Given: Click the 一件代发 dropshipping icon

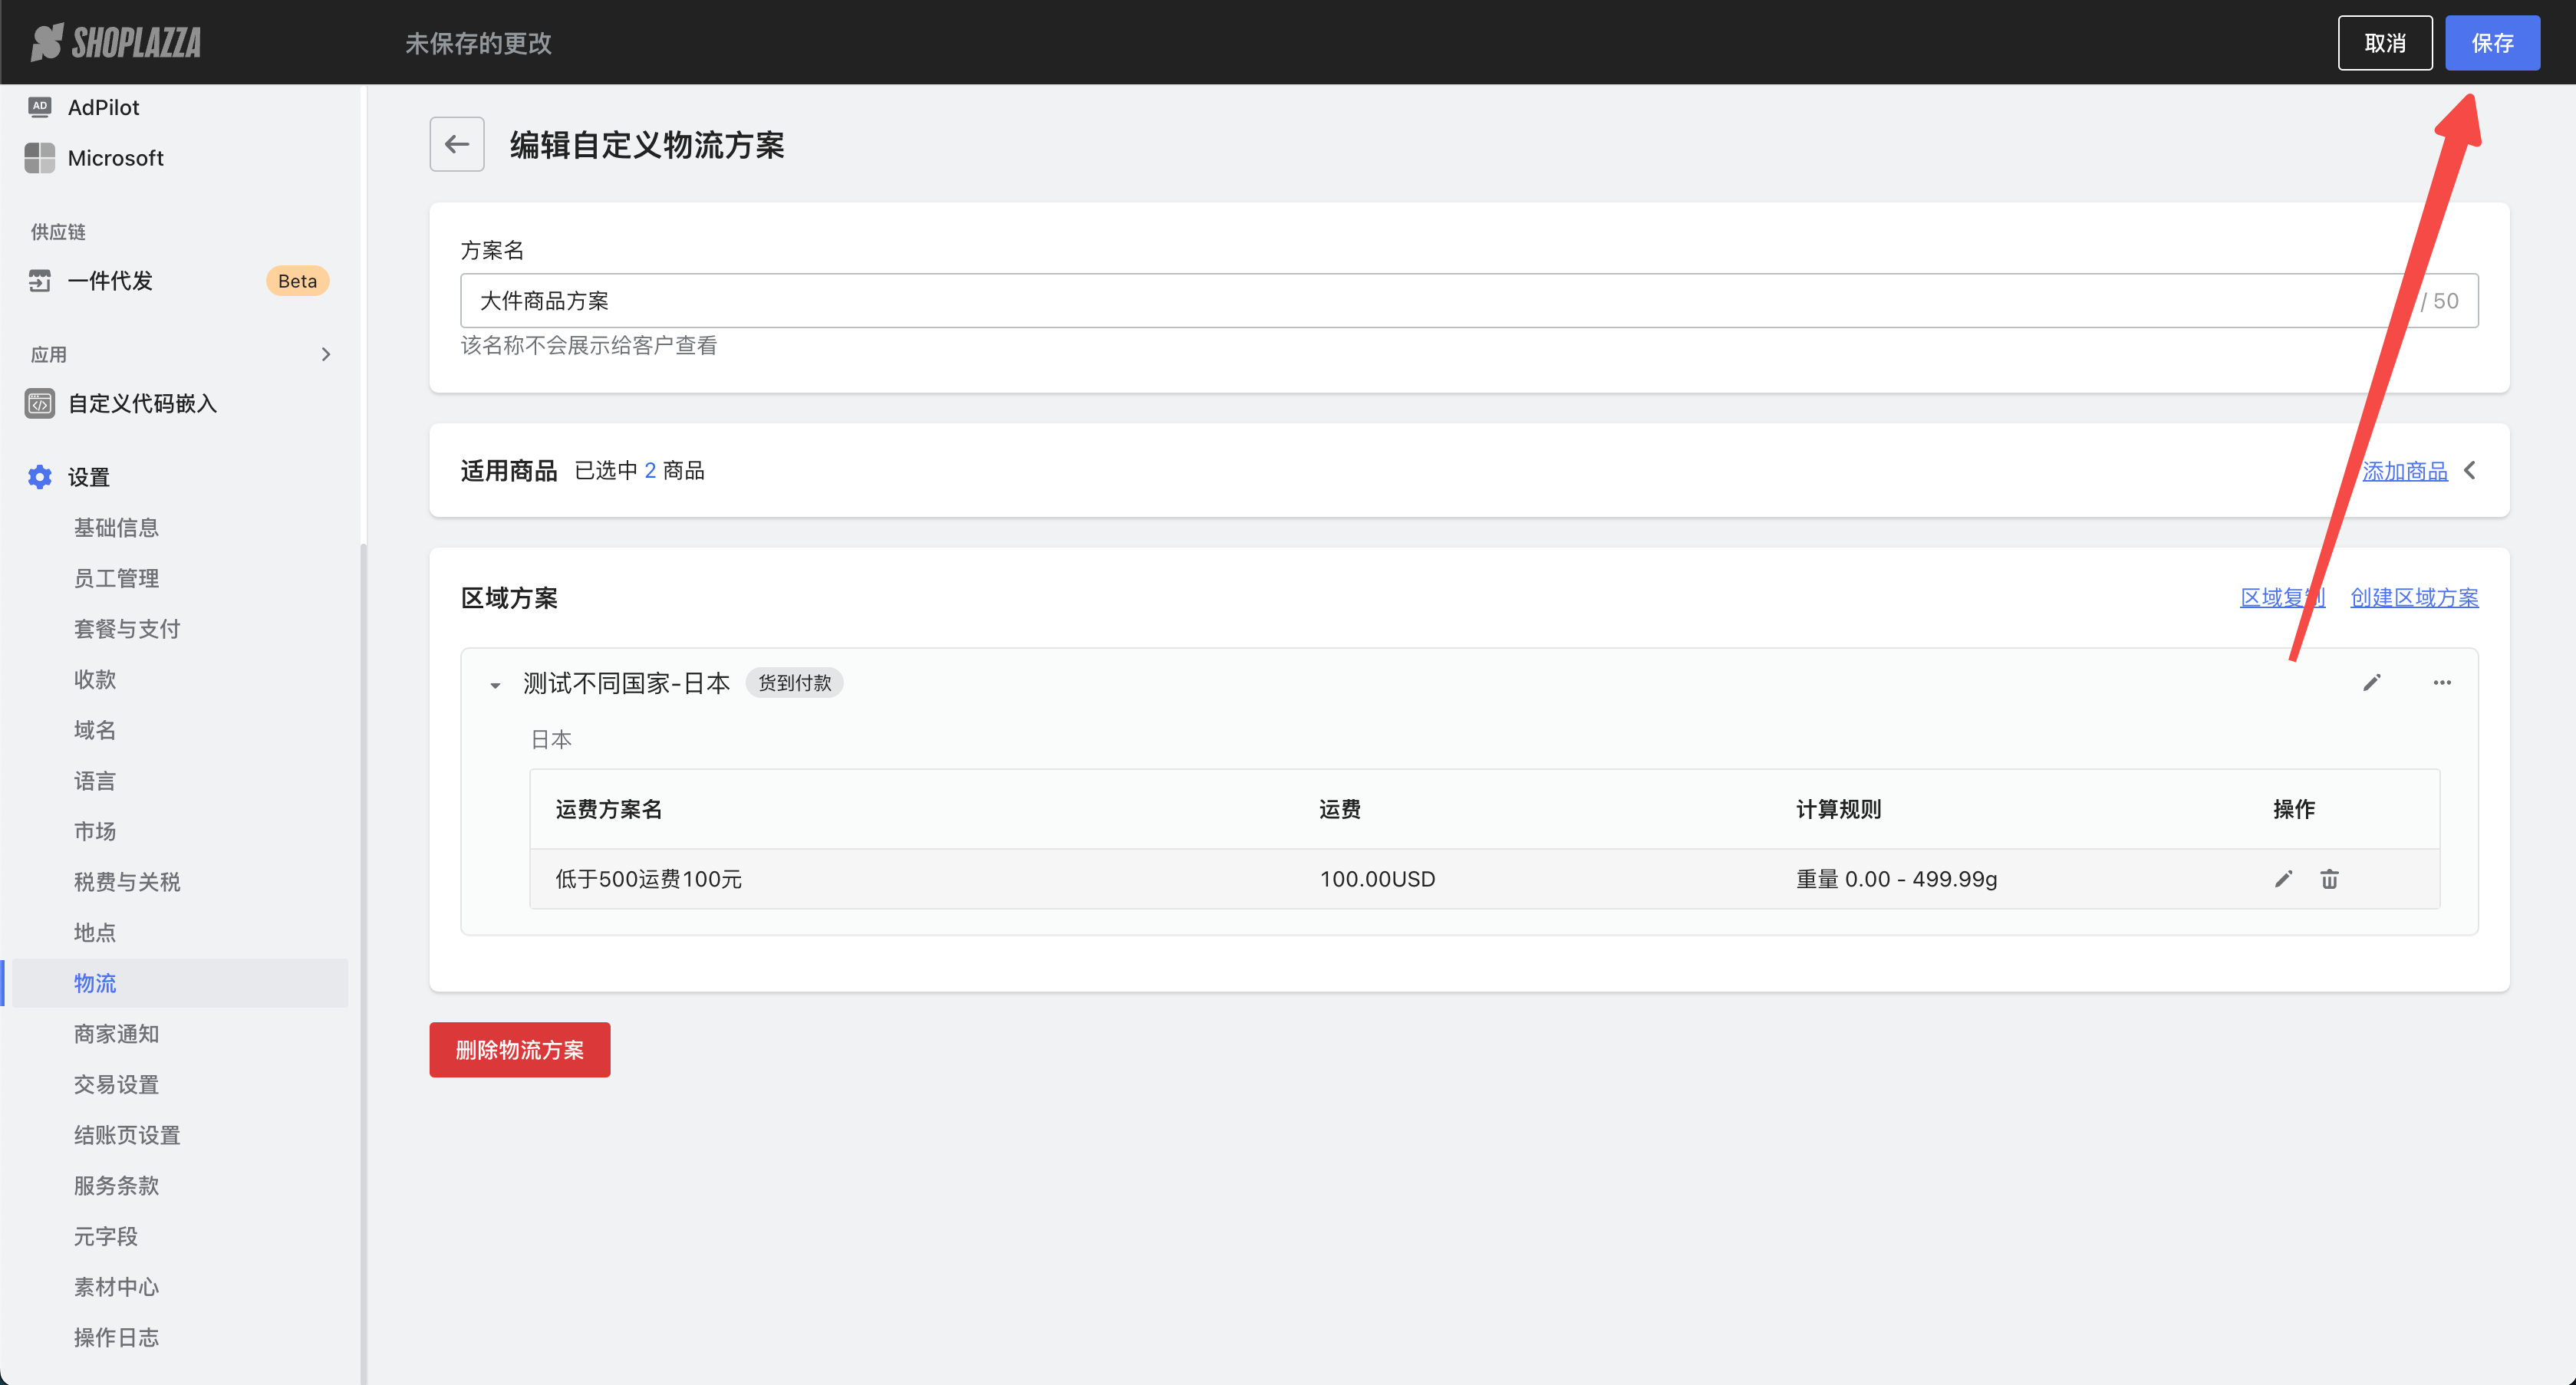Looking at the screenshot, I should point(39,281).
